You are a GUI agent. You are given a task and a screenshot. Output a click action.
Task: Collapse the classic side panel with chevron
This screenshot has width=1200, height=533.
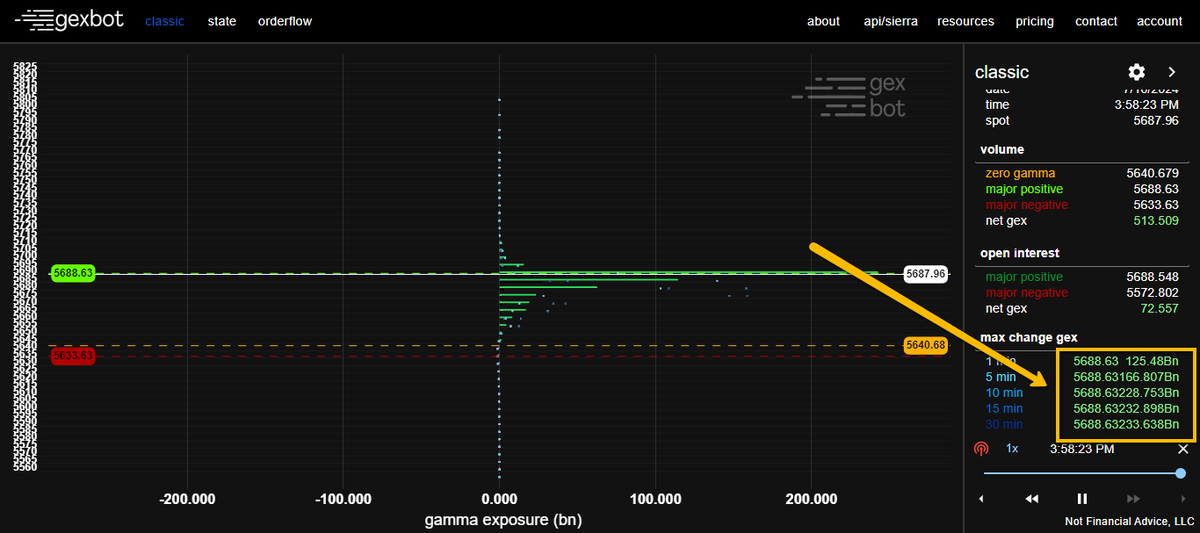(x=1172, y=72)
